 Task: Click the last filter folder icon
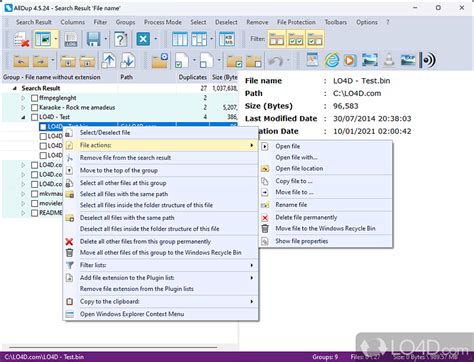[x=315, y=39]
